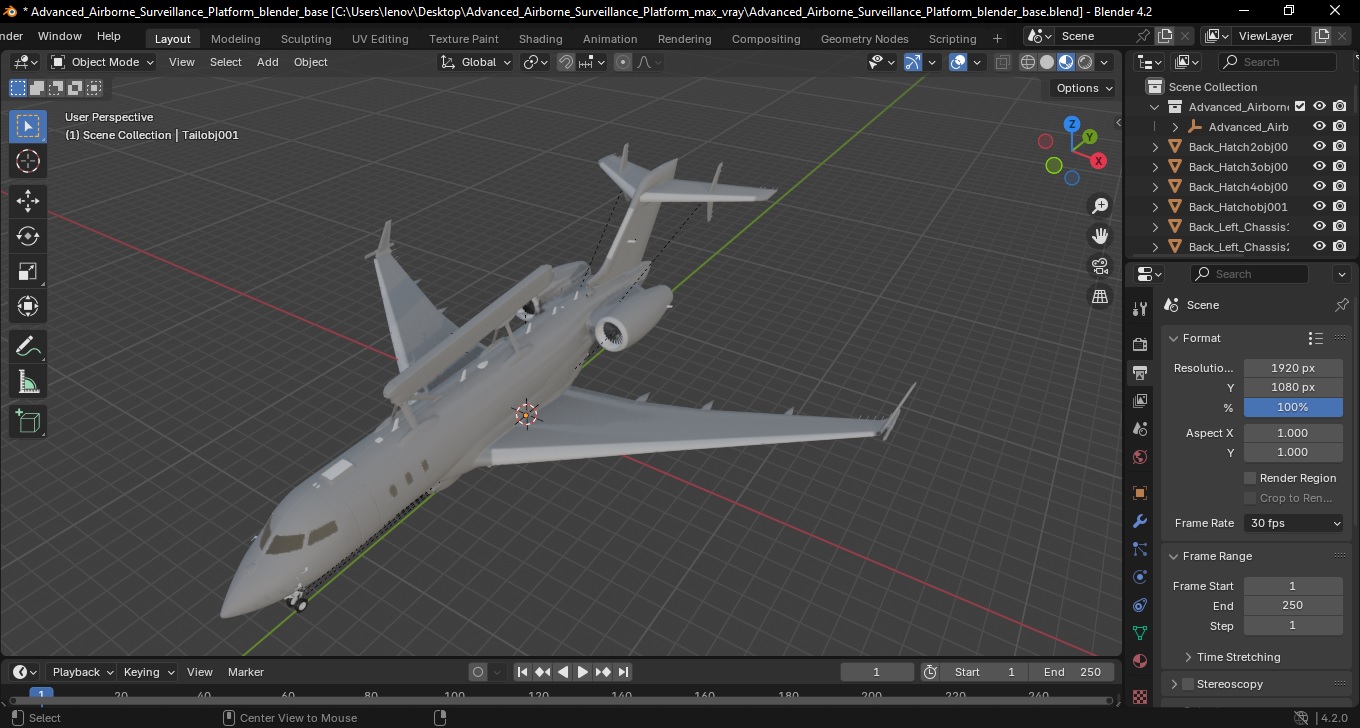Image resolution: width=1360 pixels, height=728 pixels.
Task: Enable the Render Region checkbox
Action: point(1250,478)
